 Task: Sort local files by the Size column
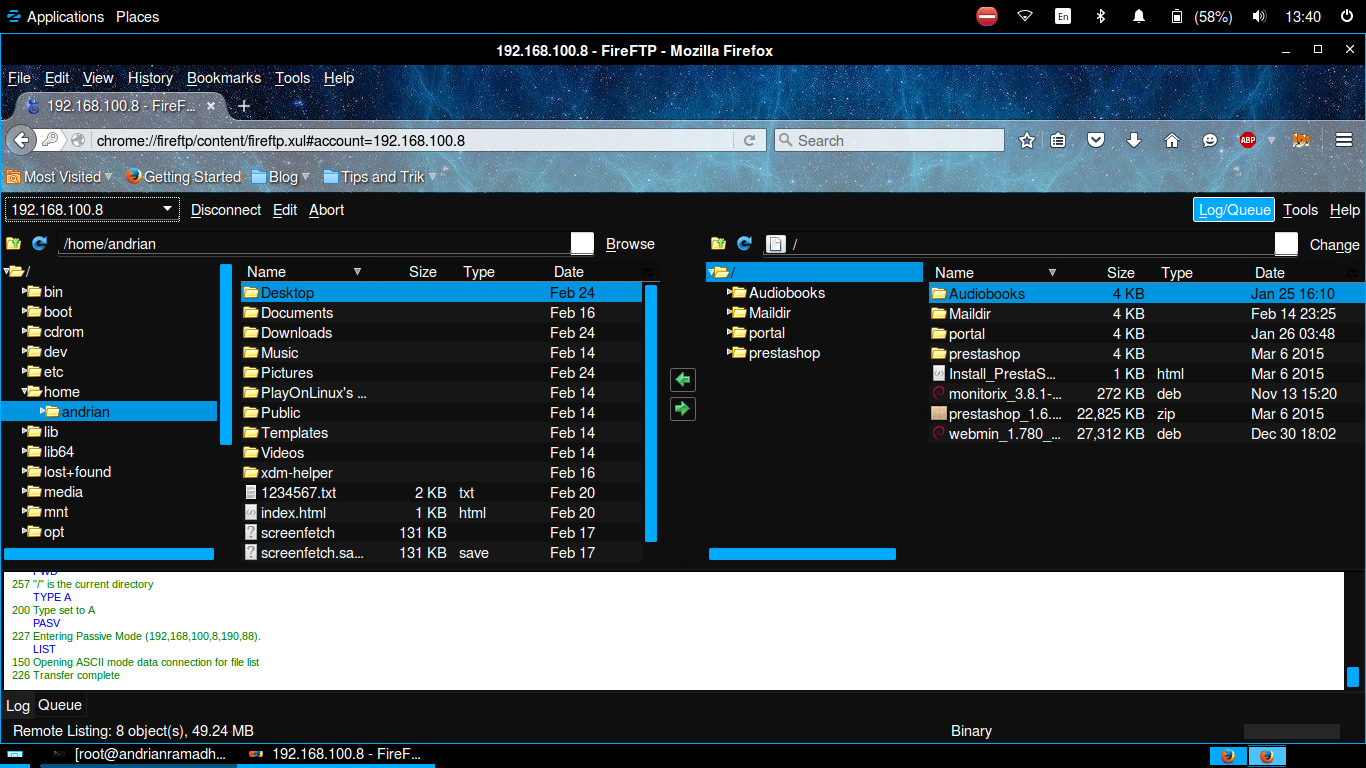[422, 272]
